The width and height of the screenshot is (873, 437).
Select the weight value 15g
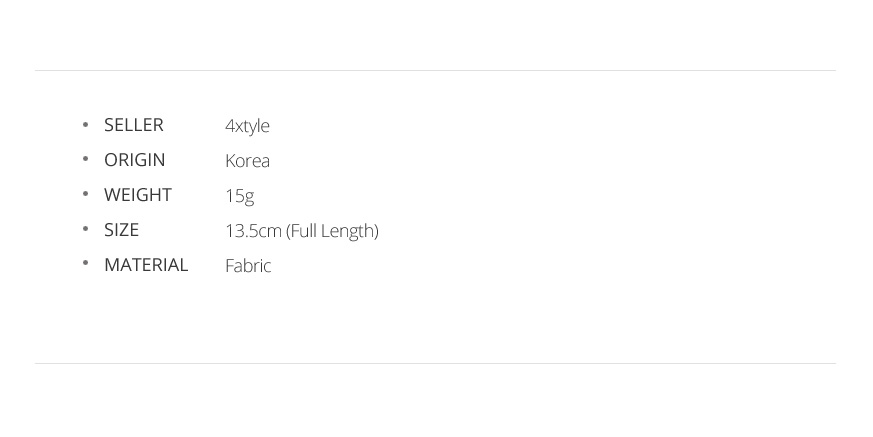tap(239, 196)
